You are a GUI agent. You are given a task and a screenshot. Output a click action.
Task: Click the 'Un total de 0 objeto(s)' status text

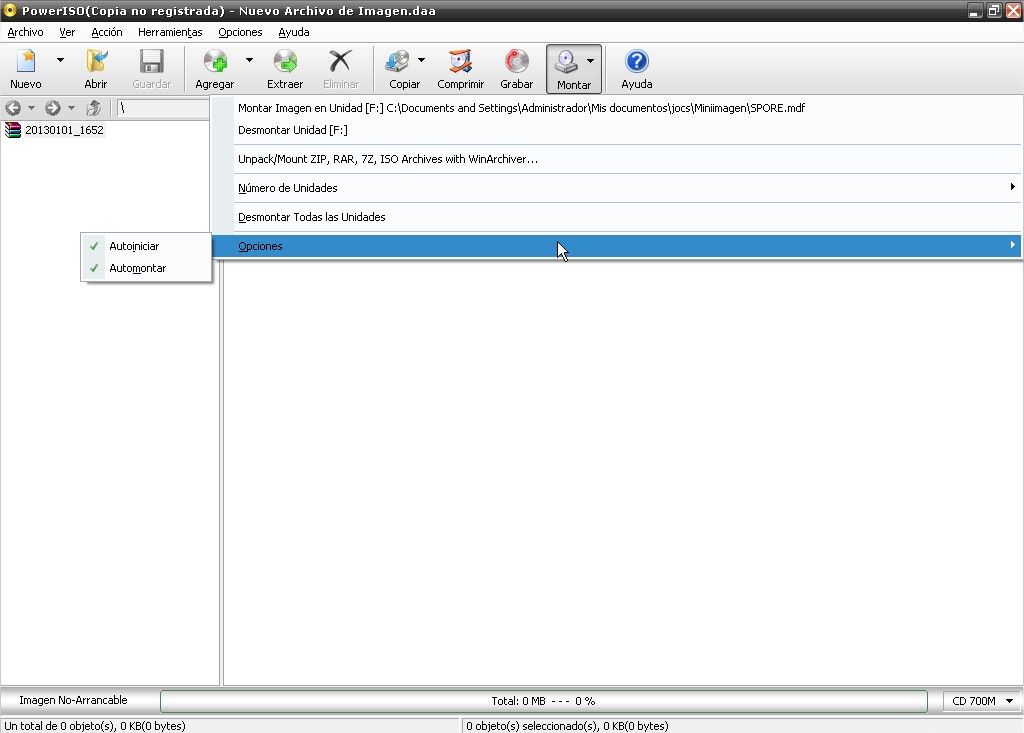coord(95,726)
